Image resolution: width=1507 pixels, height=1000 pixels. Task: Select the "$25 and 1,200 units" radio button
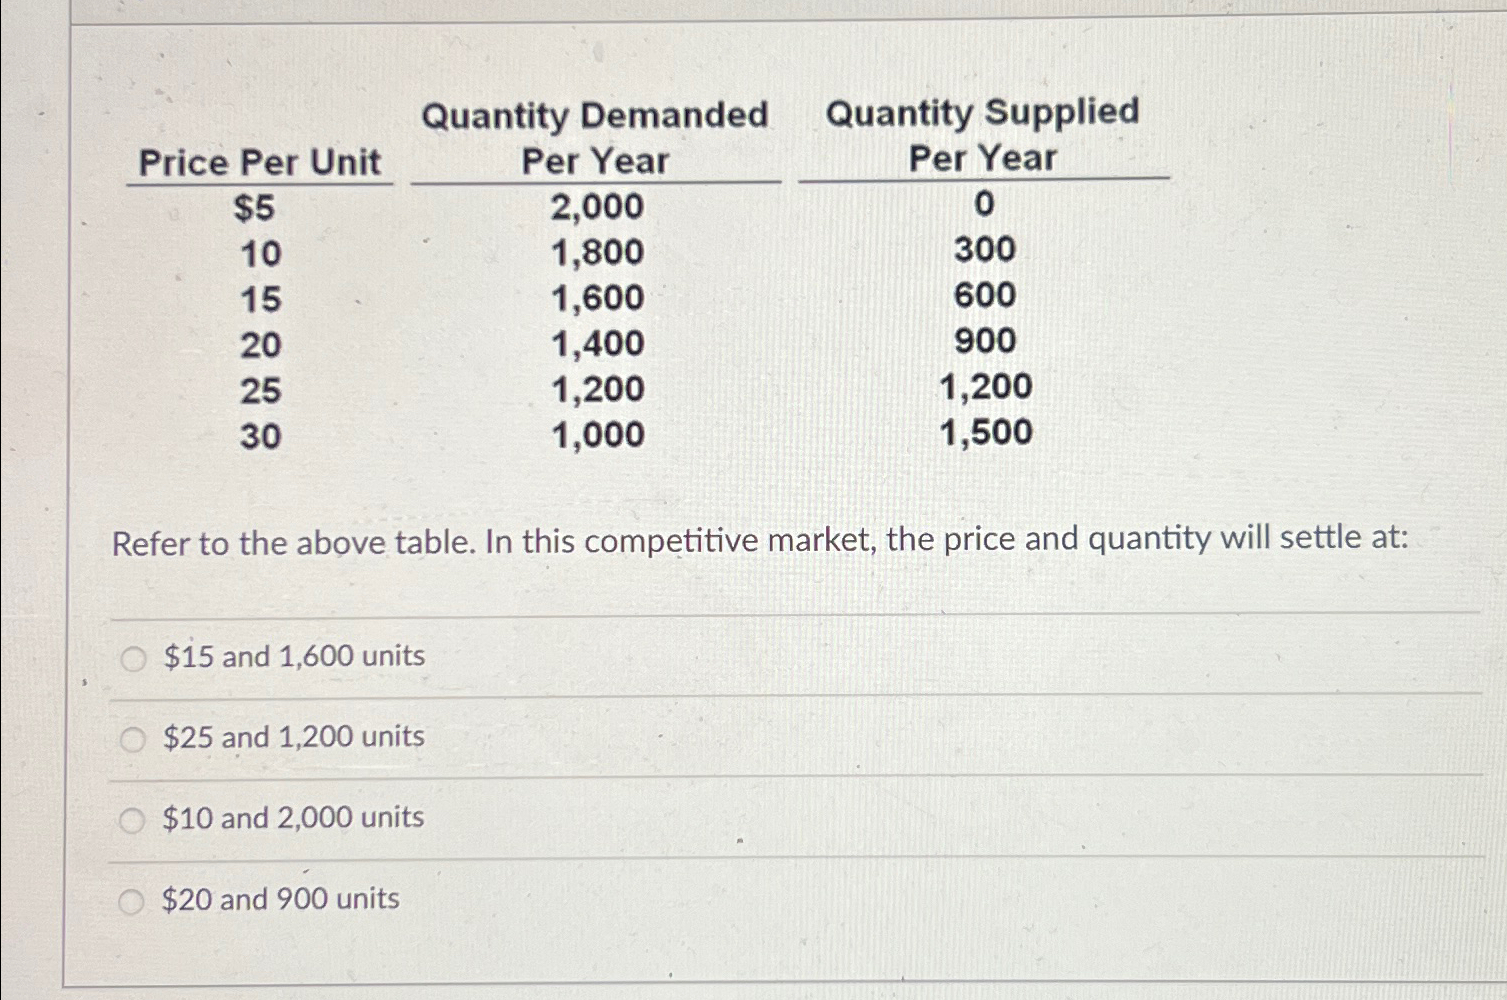(133, 737)
